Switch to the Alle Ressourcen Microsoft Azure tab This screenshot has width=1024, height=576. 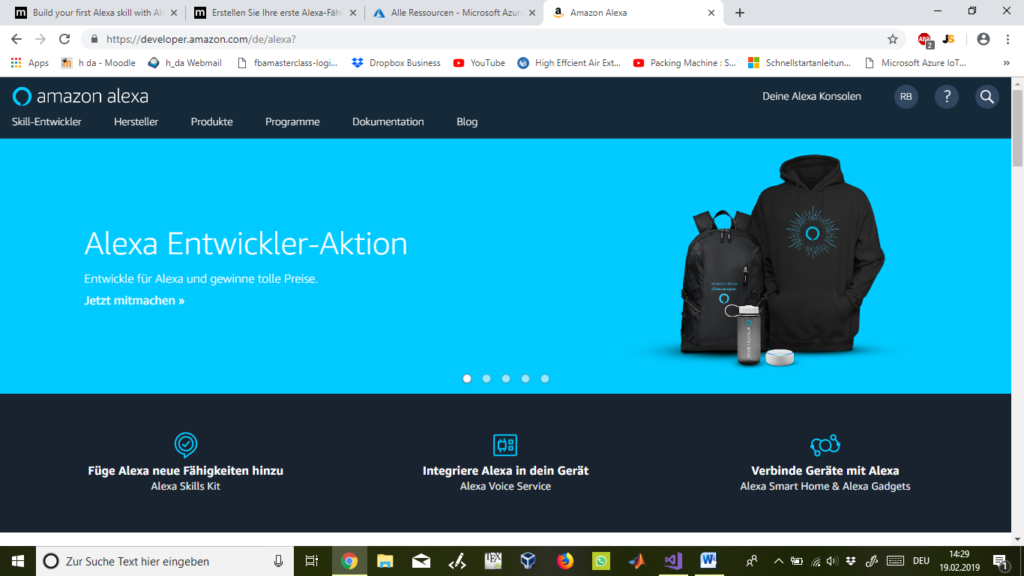454,12
